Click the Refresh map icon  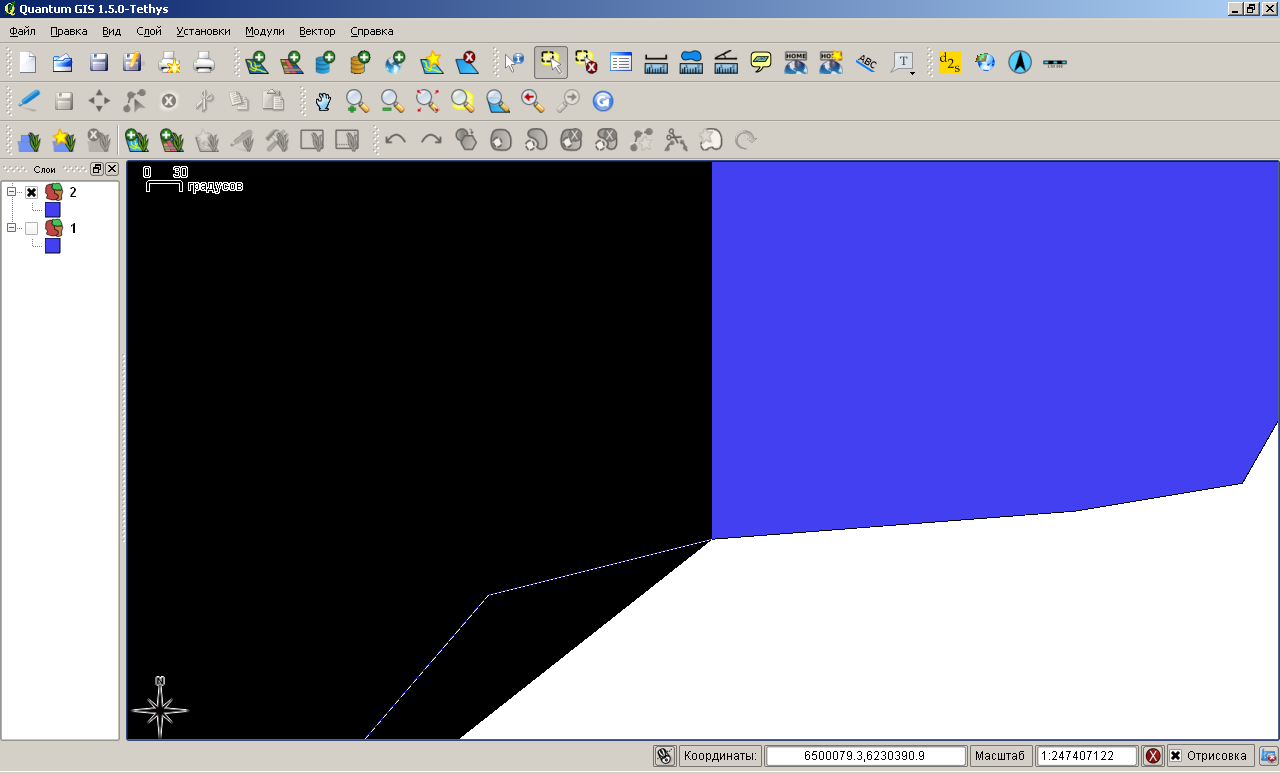[602, 101]
